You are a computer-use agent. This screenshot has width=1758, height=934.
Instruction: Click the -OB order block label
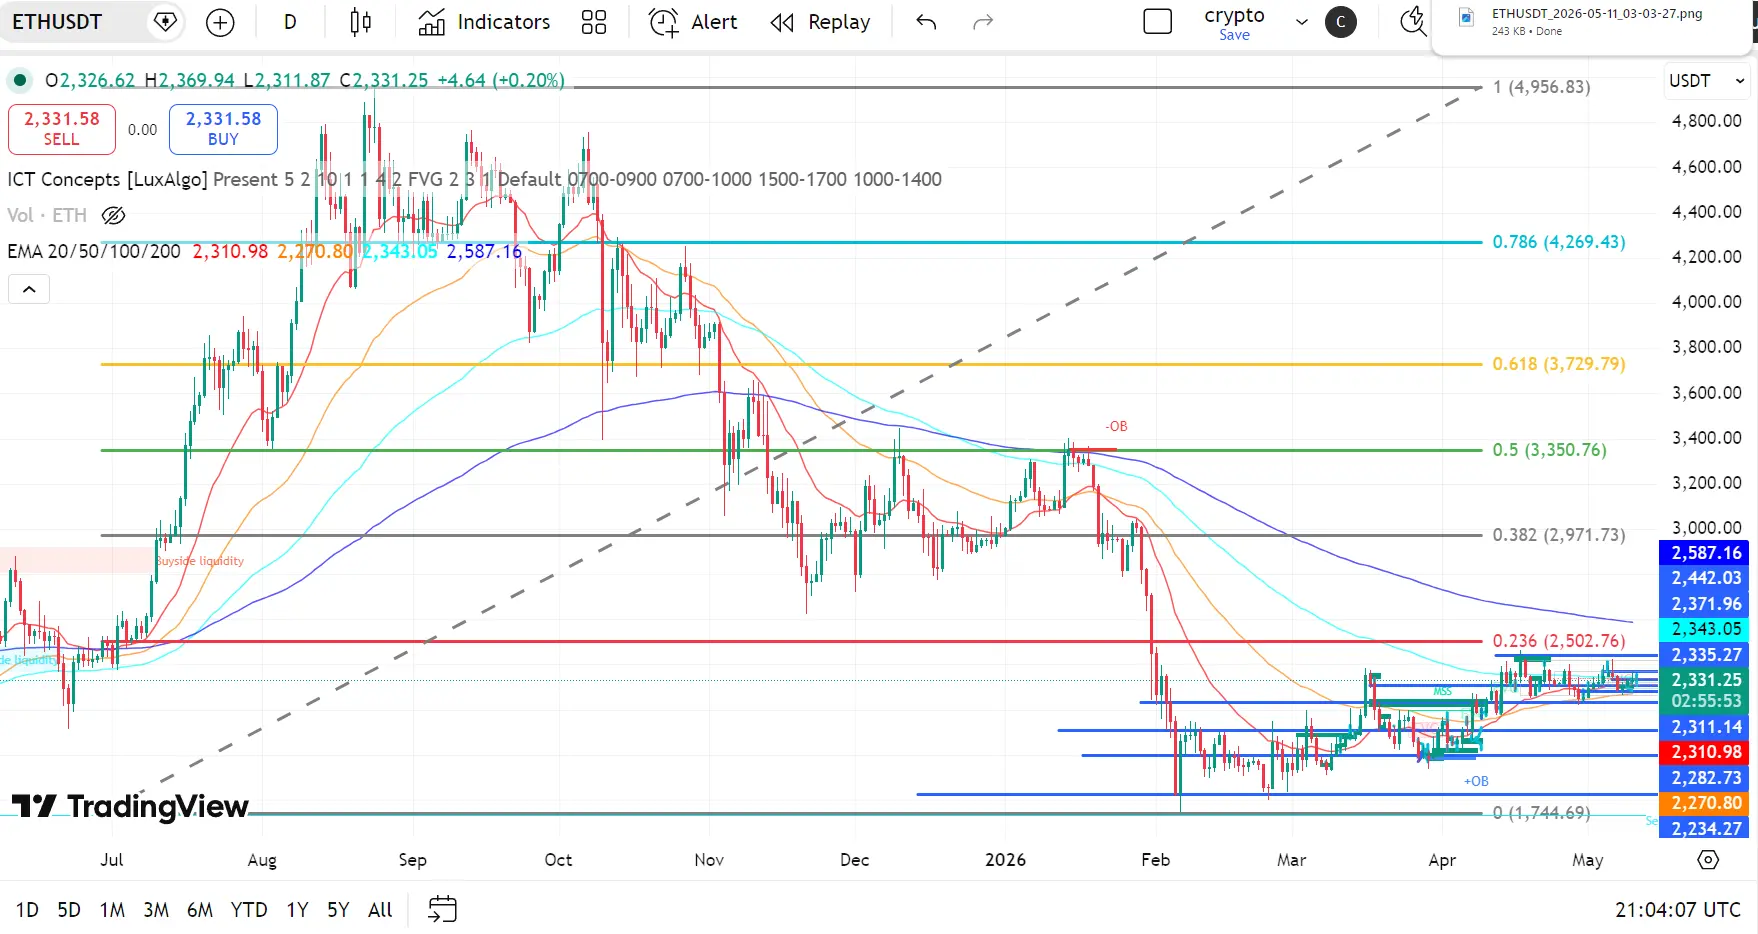tap(1116, 426)
